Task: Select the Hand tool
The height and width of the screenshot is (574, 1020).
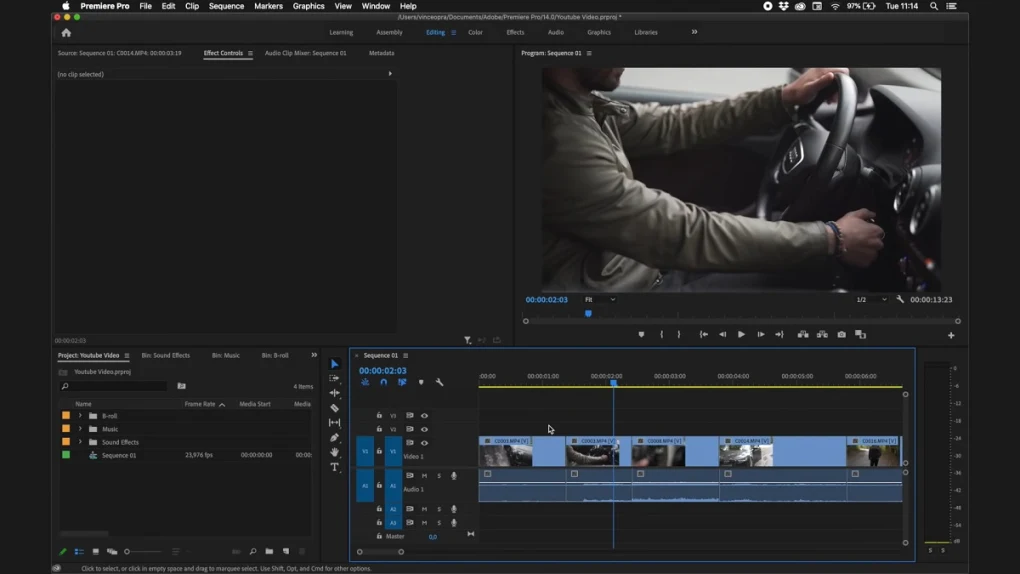Action: coord(334,452)
